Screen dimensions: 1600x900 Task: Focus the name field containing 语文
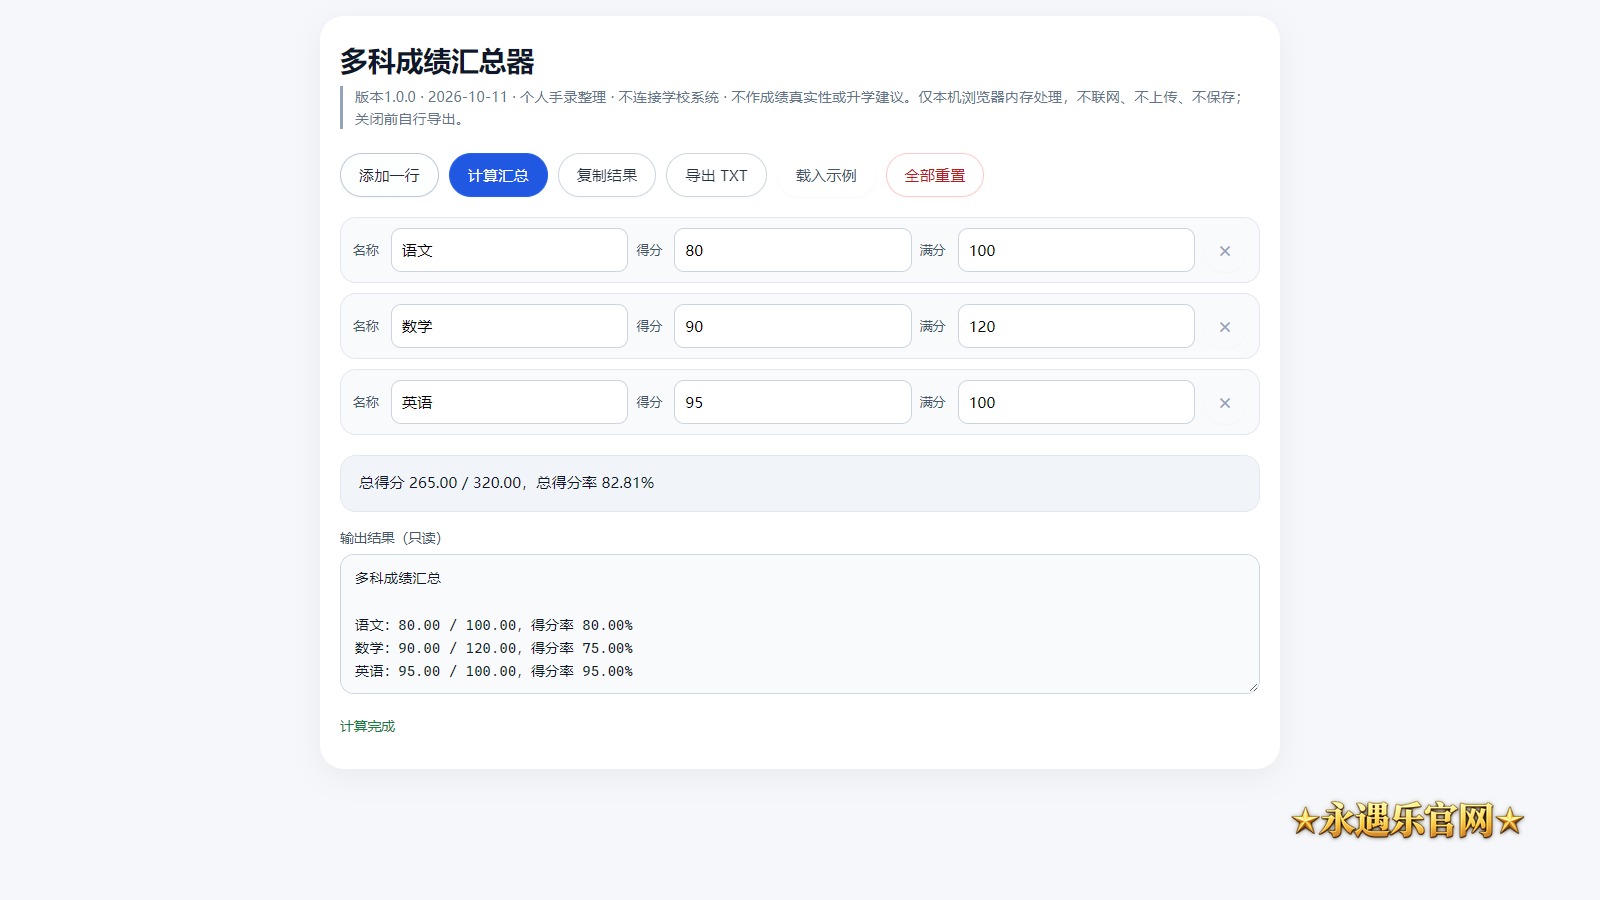(509, 250)
